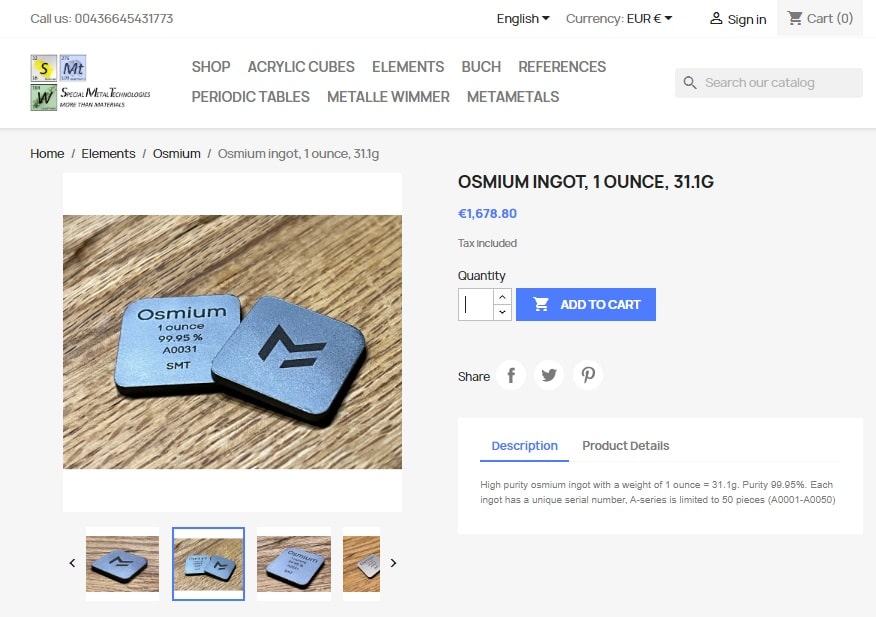Click the Sign in user icon

(x=716, y=18)
